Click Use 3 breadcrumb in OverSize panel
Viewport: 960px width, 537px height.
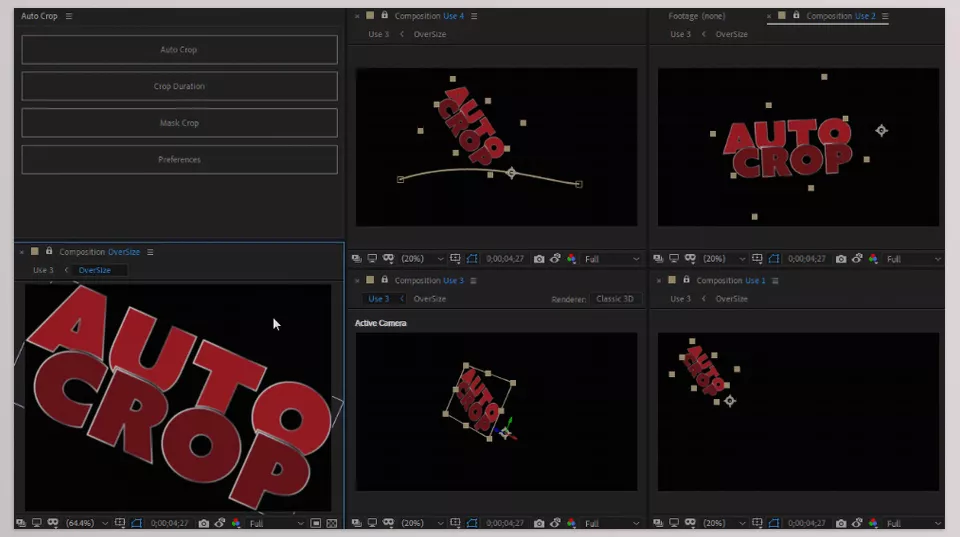[x=43, y=270]
